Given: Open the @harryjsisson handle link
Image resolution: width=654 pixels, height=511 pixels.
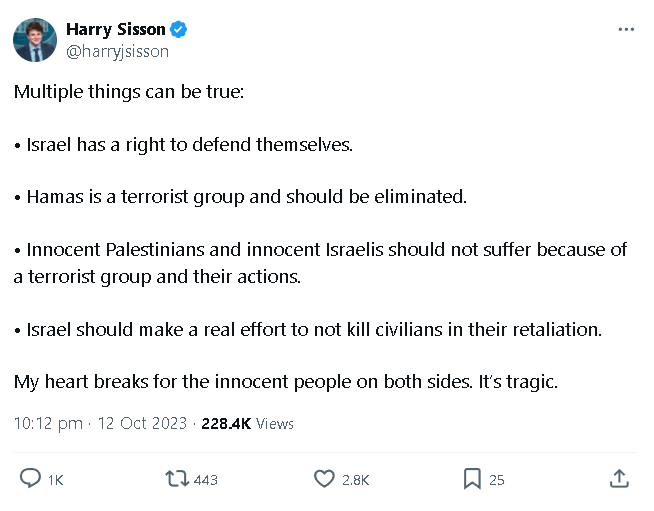Looking at the screenshot, I should click(x=118, y=51).
